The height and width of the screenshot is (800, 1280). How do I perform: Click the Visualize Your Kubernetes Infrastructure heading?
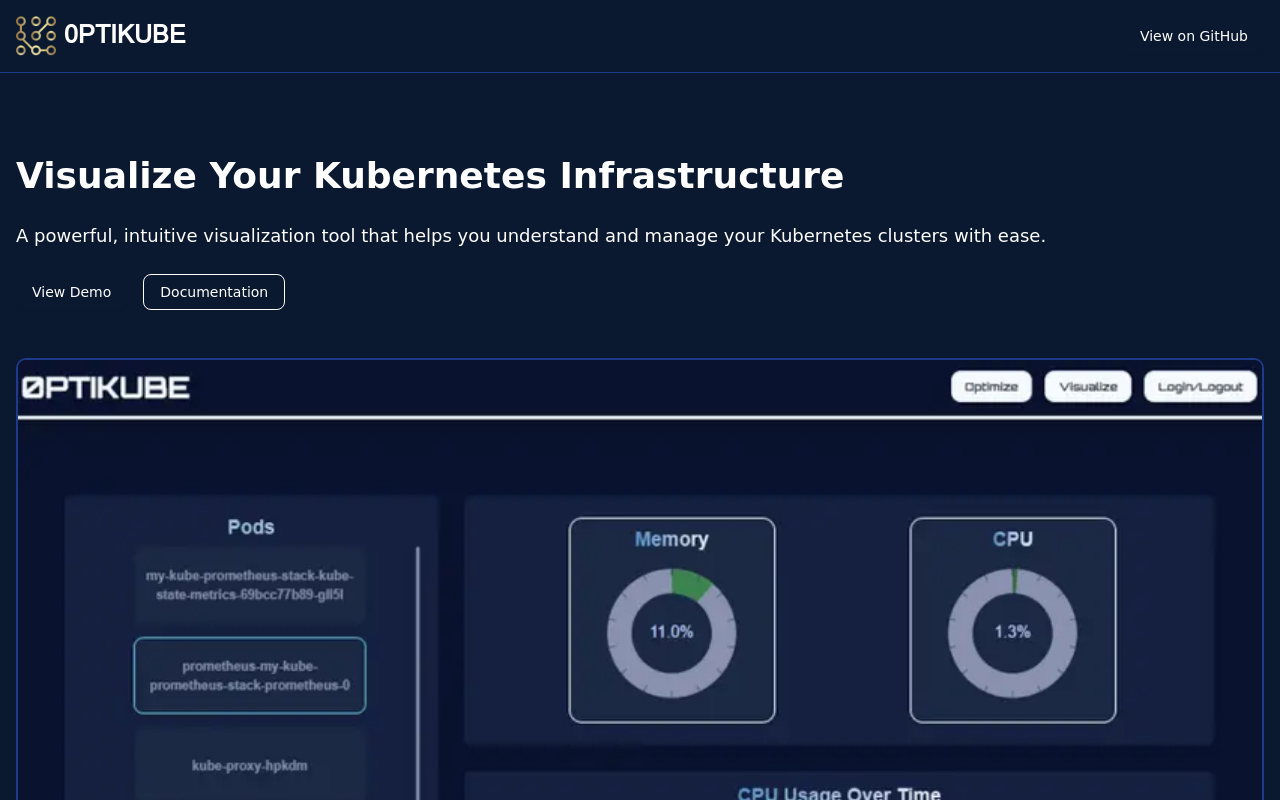pos(430,175)
